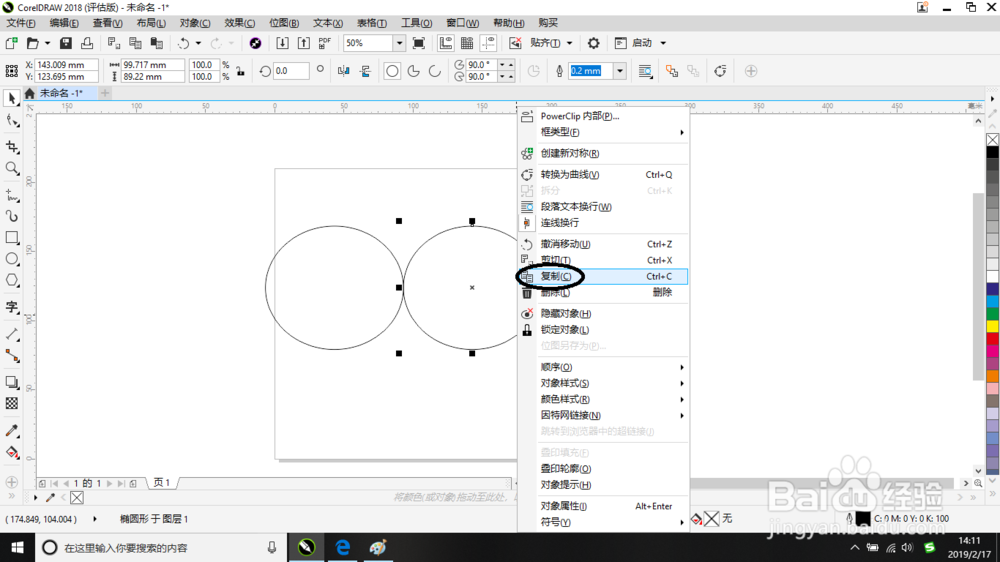Click the New document icon
Screen dimensions: 1000x562
11,43
